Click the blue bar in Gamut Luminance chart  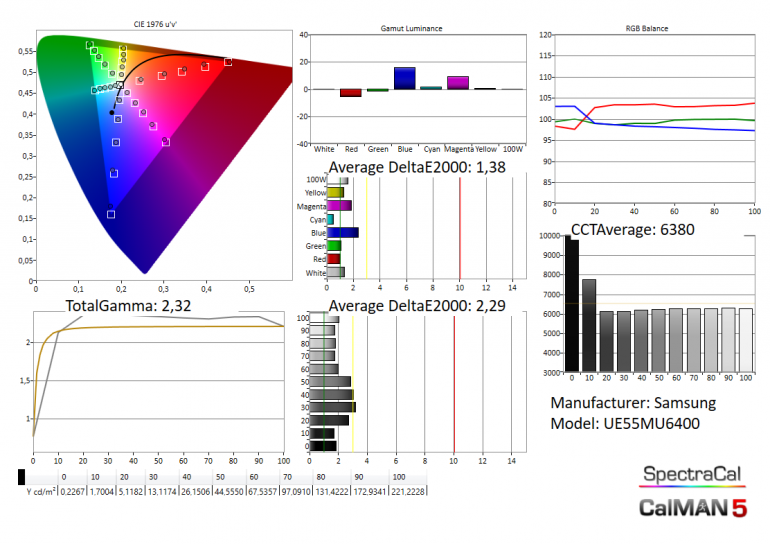tap(405, 78)
